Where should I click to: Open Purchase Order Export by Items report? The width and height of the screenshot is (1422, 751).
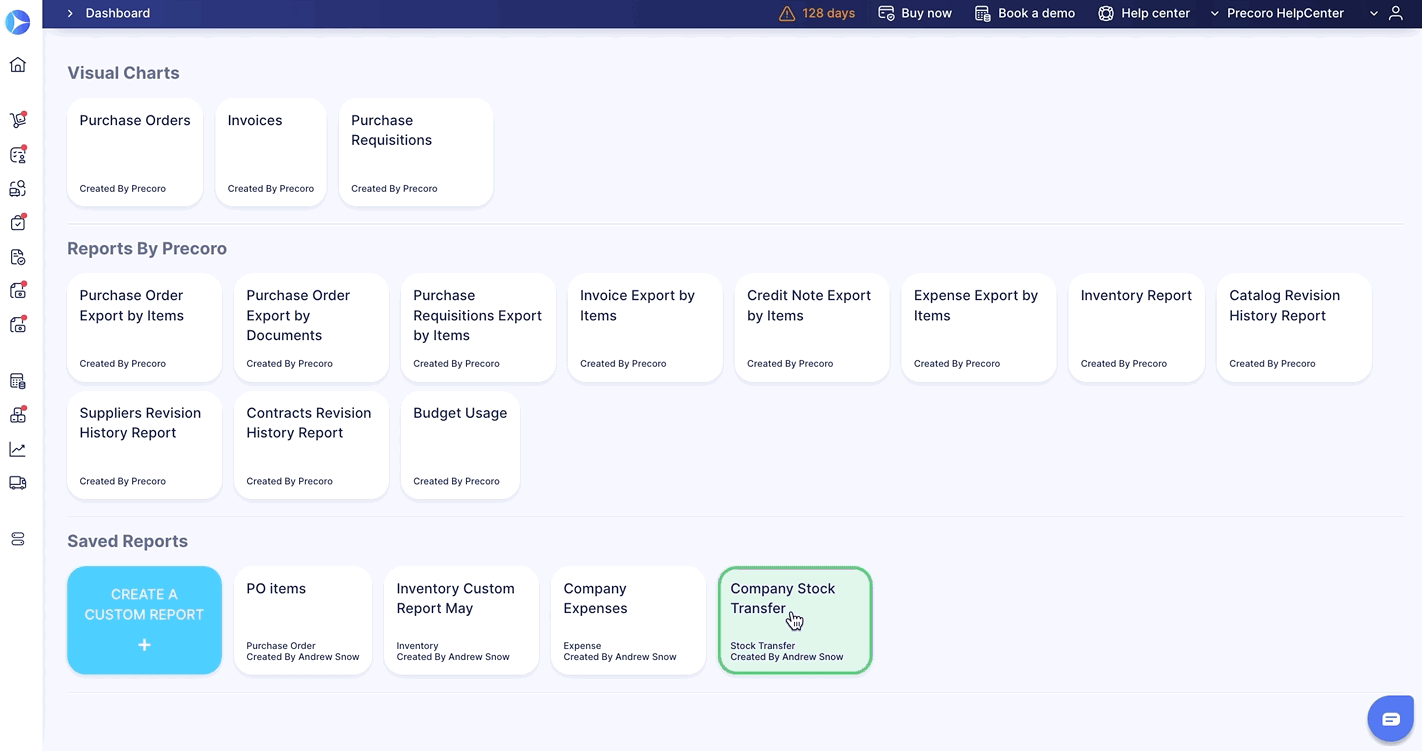(x=144, y=327)
